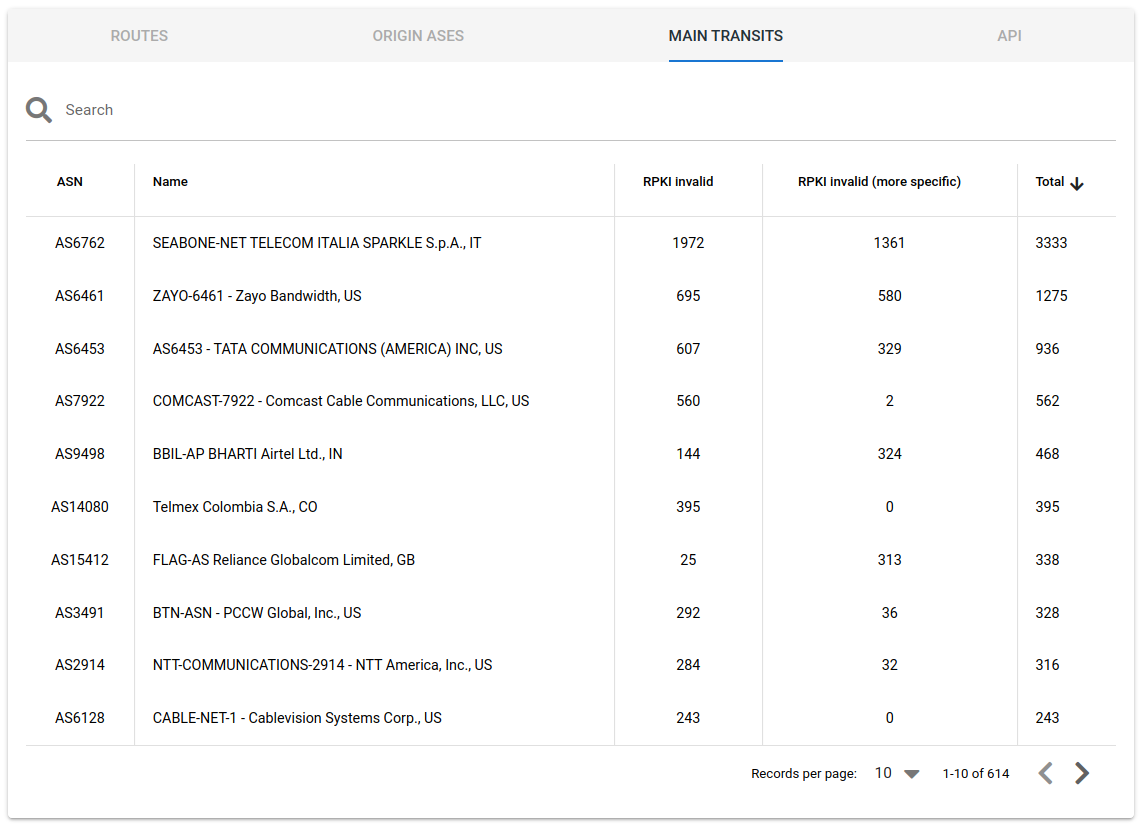Sort by RPKI invalid (more specific) header
The image size is (1148, 834).
(879, 182)
